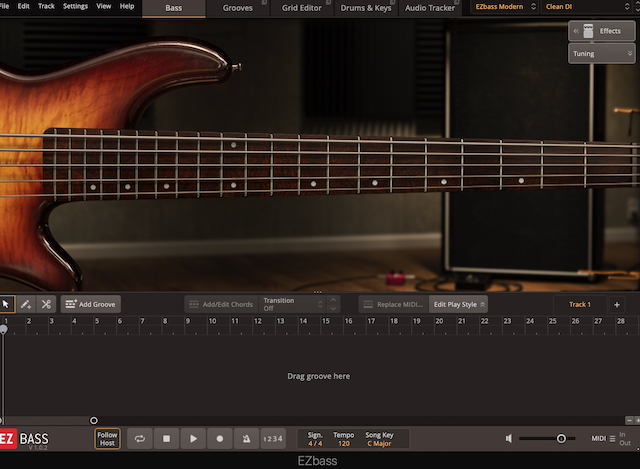This screenshot has width=640, height=469.
Task: Detach the Drums & Keys tab icon
Action: point(392,2)
